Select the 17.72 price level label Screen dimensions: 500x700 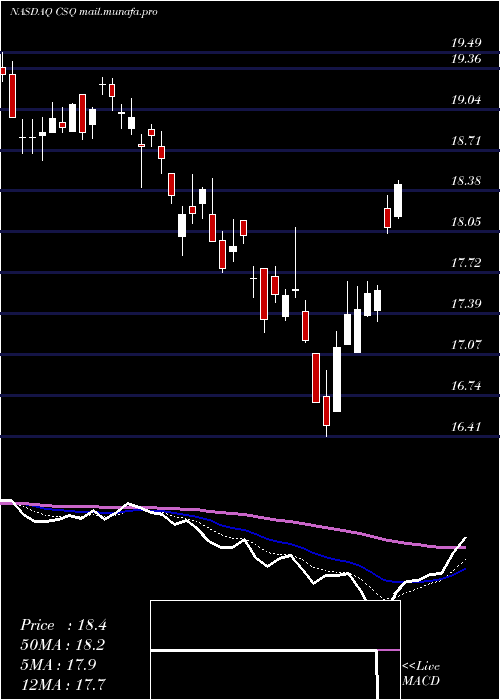coord(466,263)
